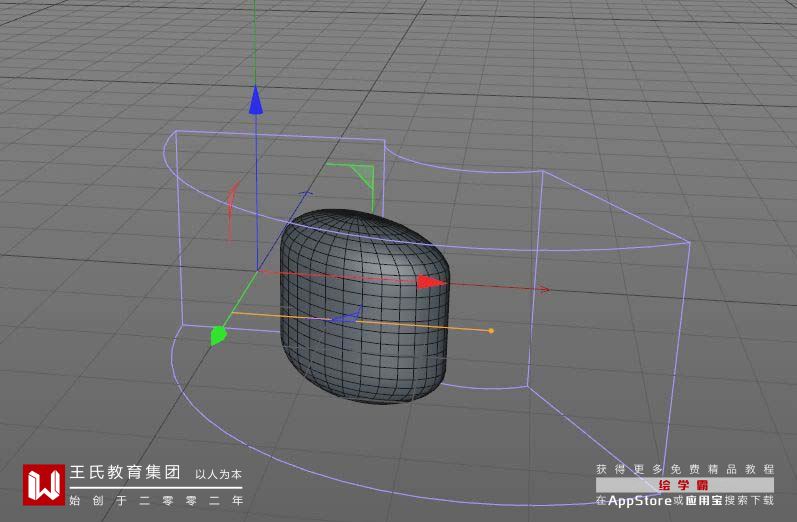Click the orange deformer handle dot
The width and height of the screenshot is (797, 522).
pyautogui.click(x=491, y=331)
